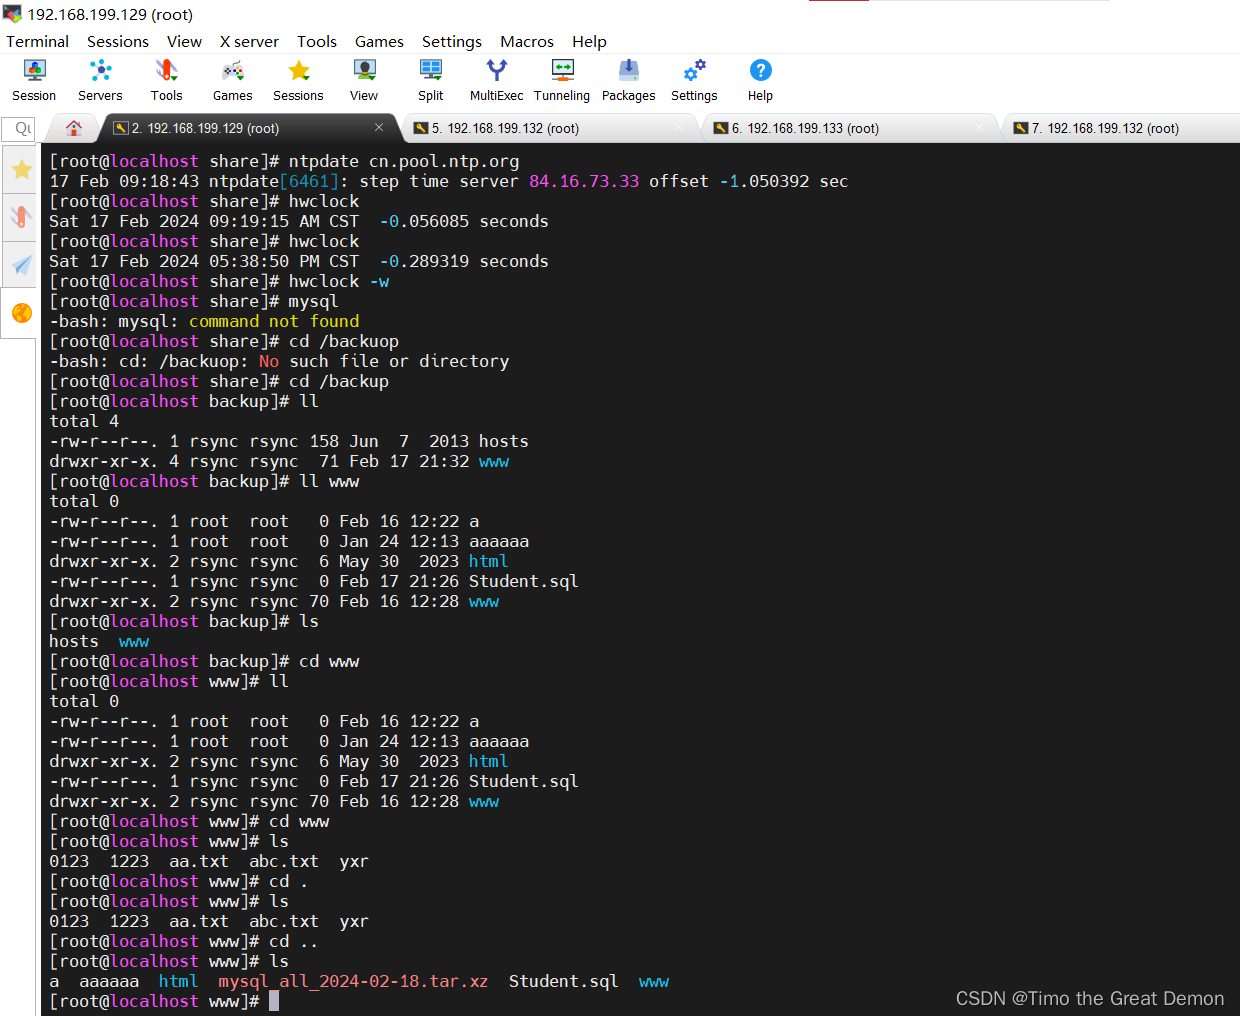Open the Servers toolbar icon
The width and height of the screenshot is (1240, 1016).
tap(100, 80)
